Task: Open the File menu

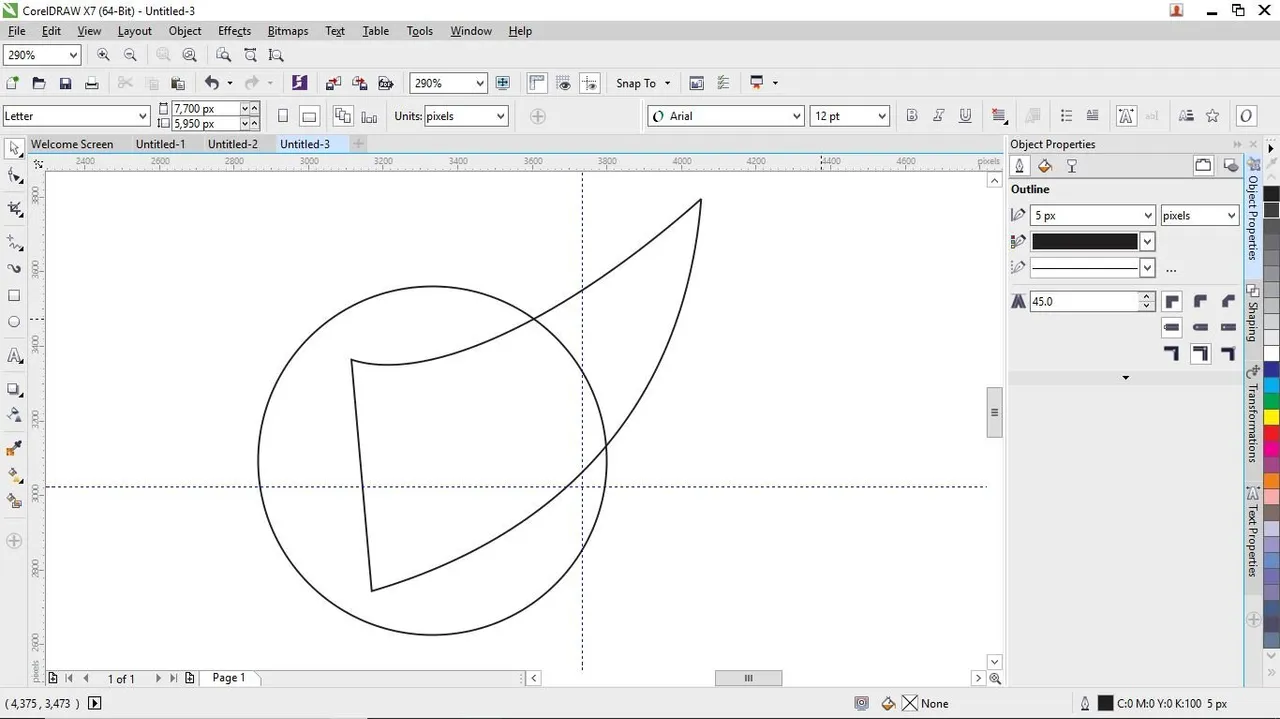Action: point(17,31)
